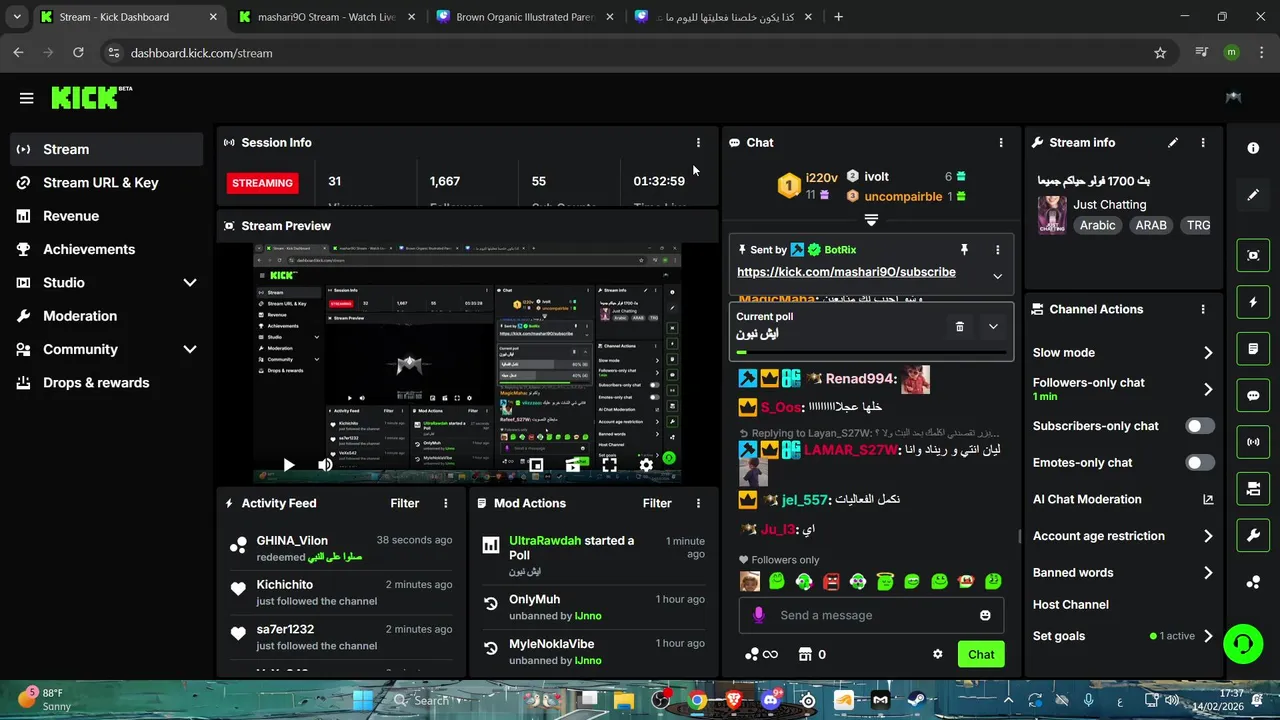Expand the Community sidebar section

pyautogui.click(x=190, y=350)
